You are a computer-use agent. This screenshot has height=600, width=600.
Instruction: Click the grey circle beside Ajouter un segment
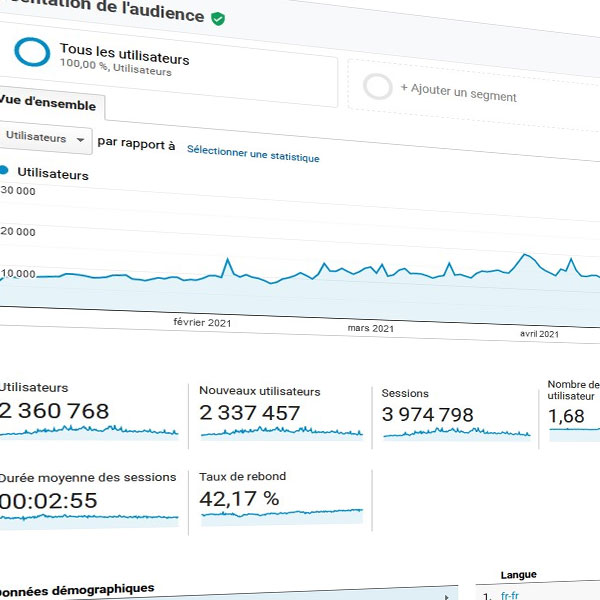(x=378, y=87)
